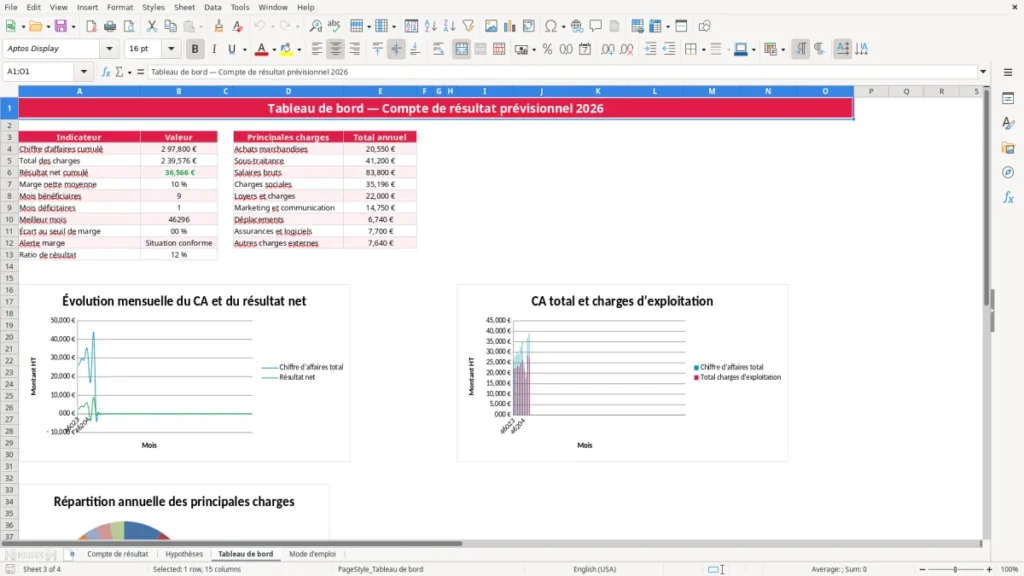Toggle Center Vertically alignment

pyautogui.click(x=396, y=49)
